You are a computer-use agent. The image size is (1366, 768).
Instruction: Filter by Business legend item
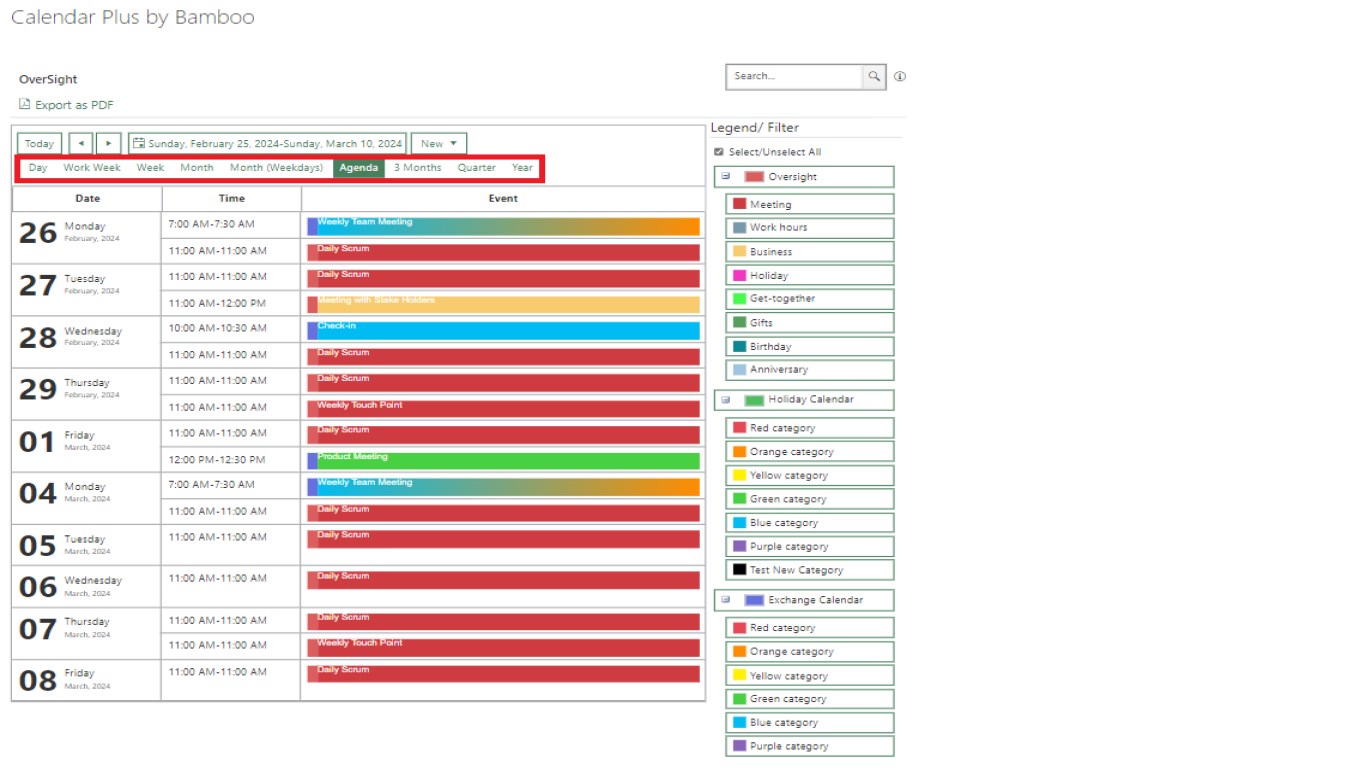(x=810, y=252)
